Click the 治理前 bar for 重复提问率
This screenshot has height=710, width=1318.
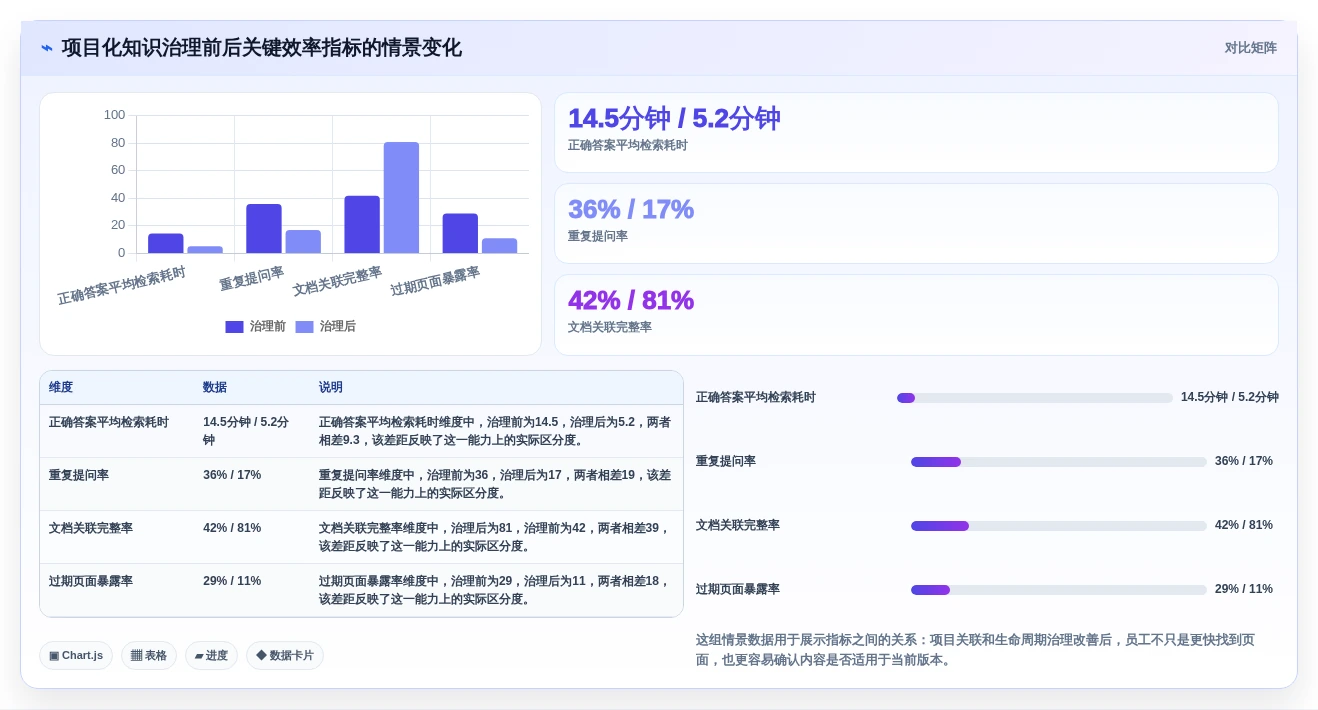pyautogui.click(x=264, y=228)
